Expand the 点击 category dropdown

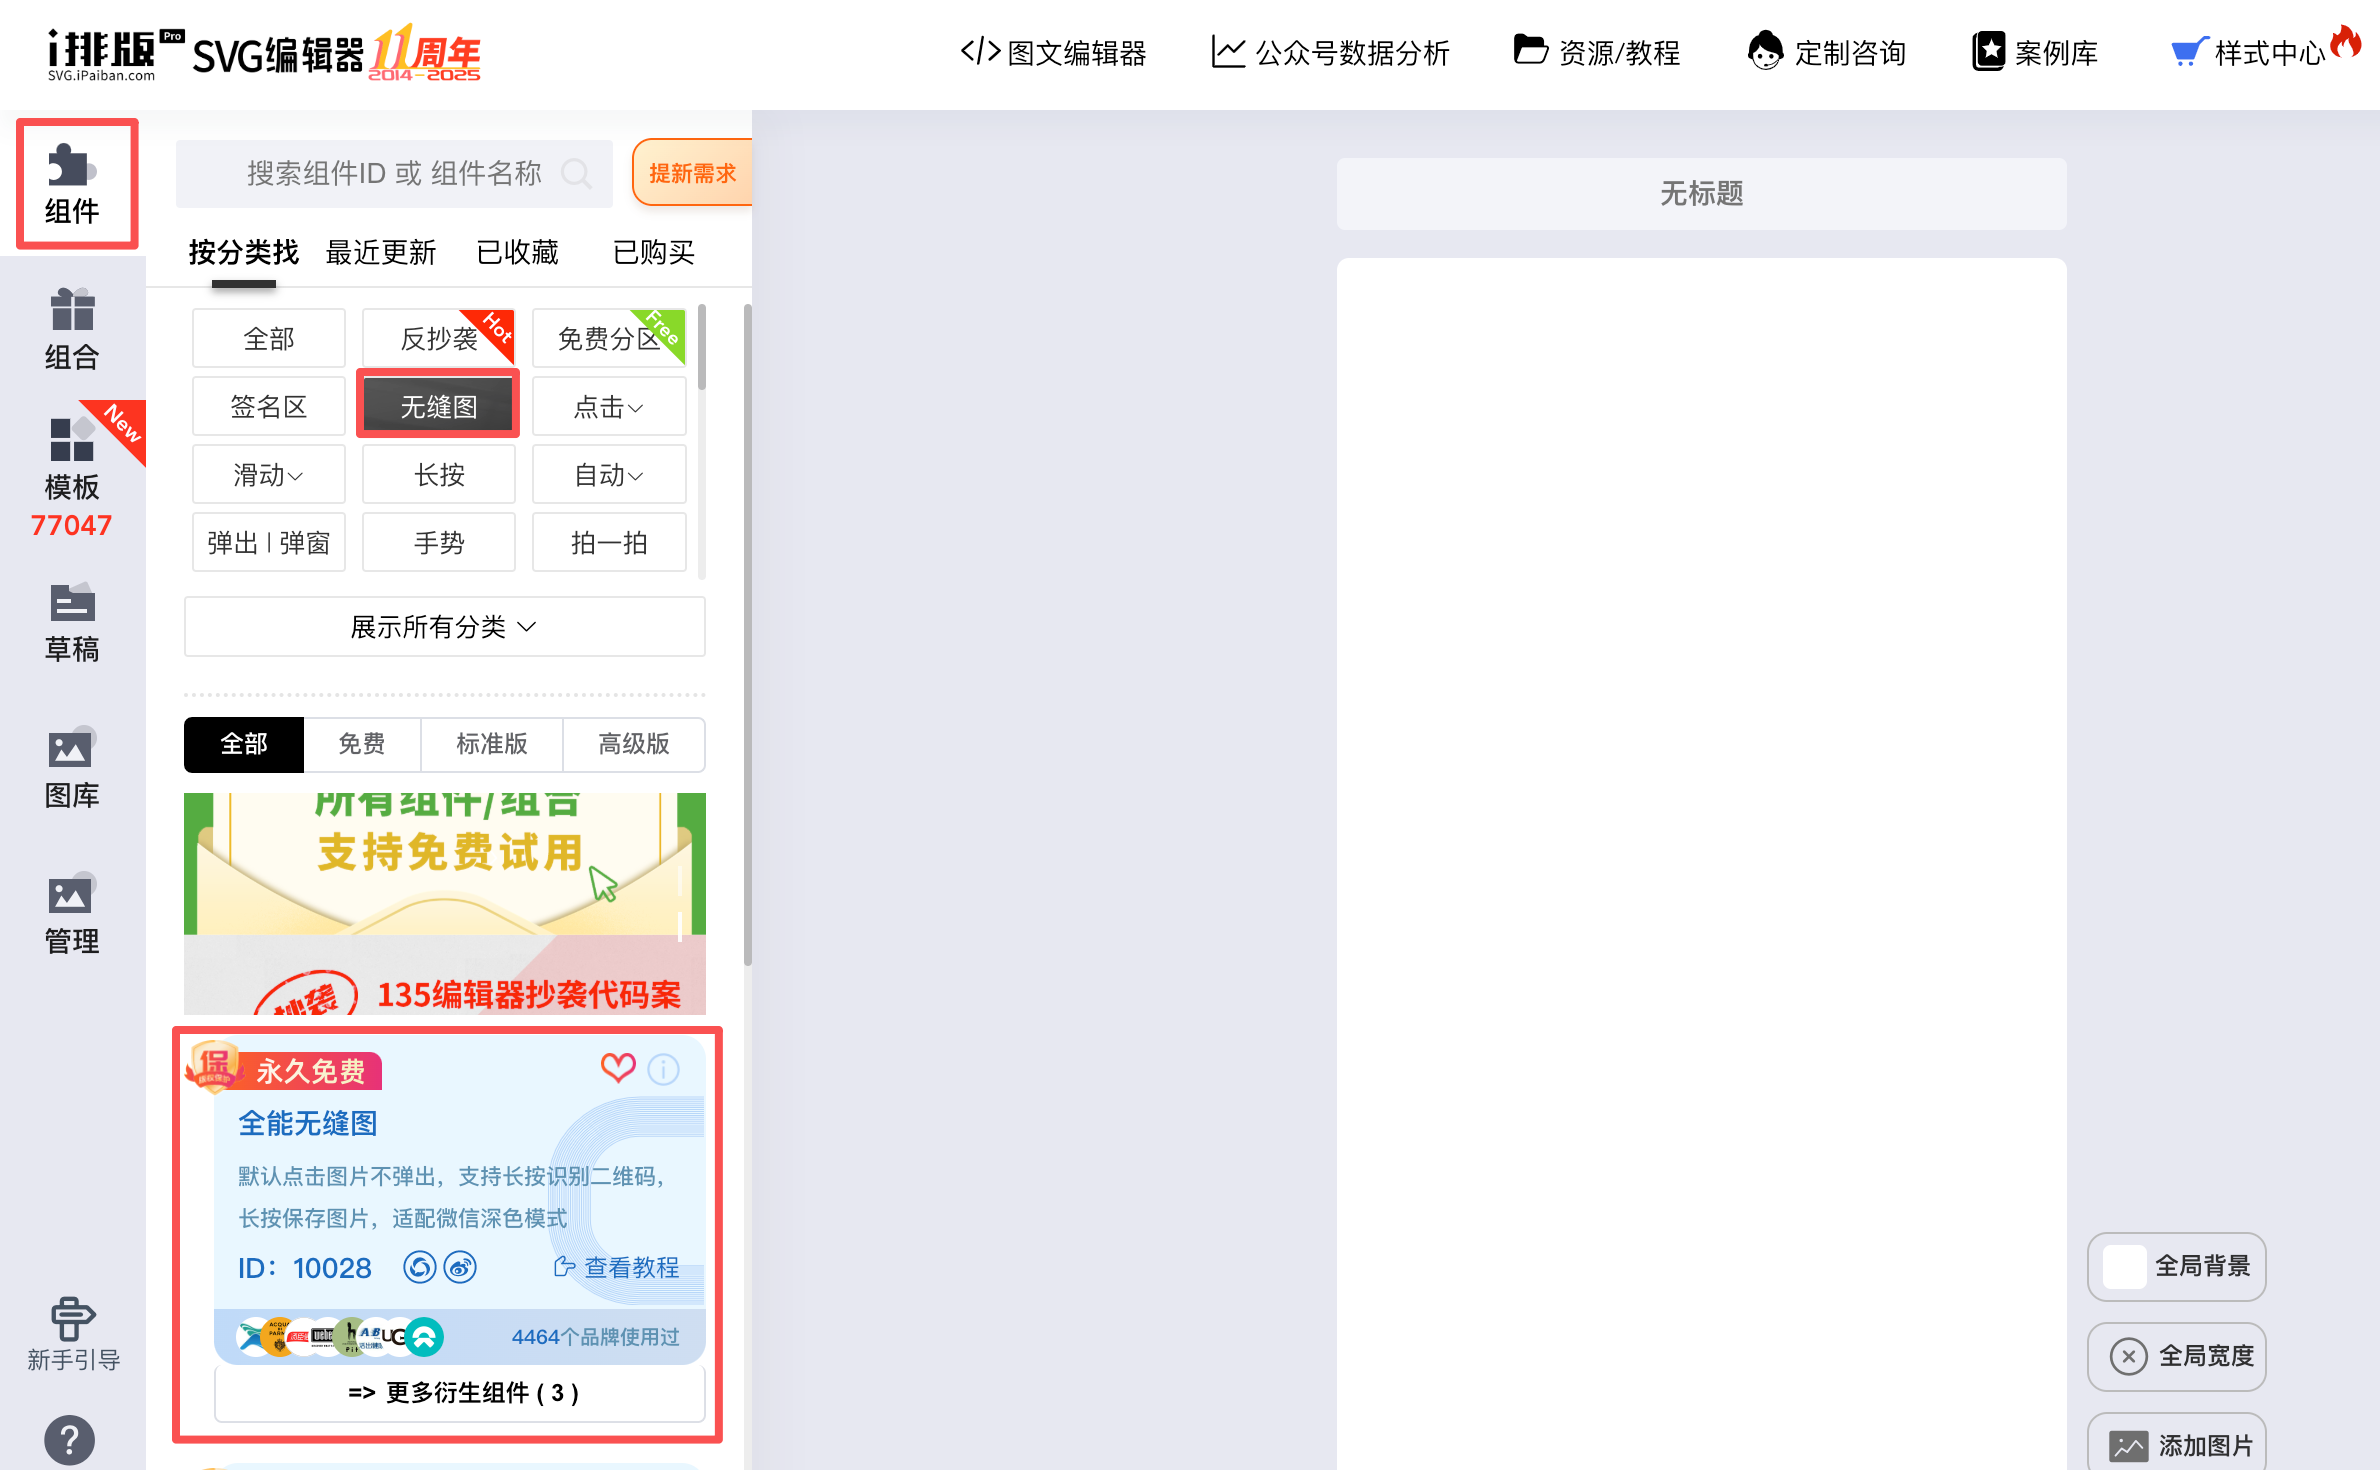(609, 407)
